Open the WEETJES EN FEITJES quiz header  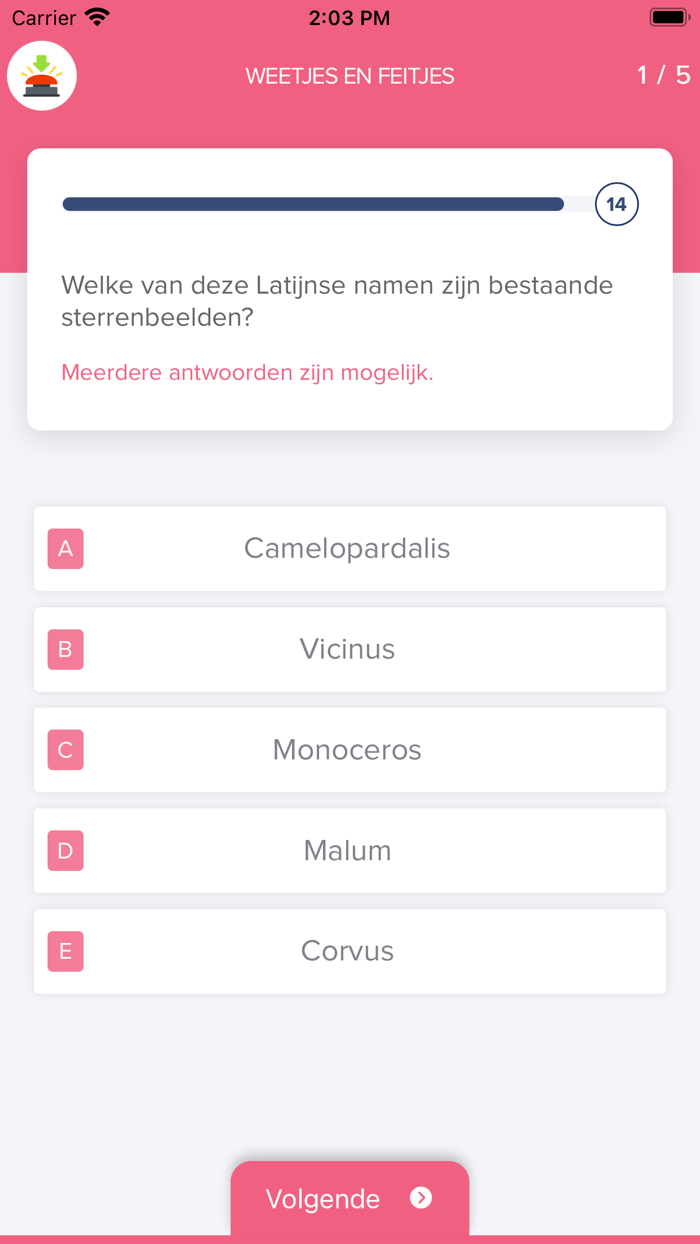point(349,75)
